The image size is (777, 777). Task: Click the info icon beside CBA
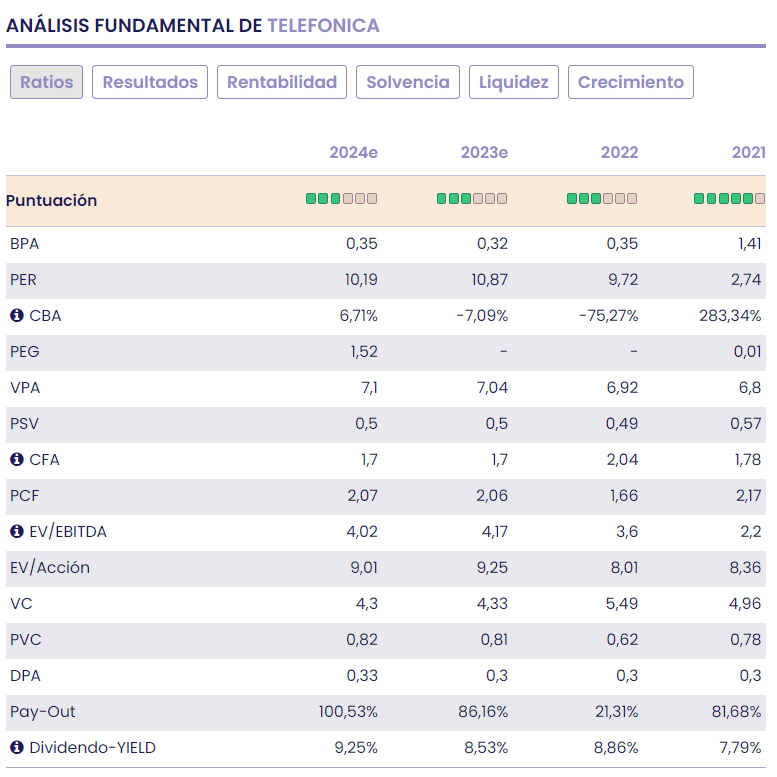pyautogui.click(x=17, y=316)
